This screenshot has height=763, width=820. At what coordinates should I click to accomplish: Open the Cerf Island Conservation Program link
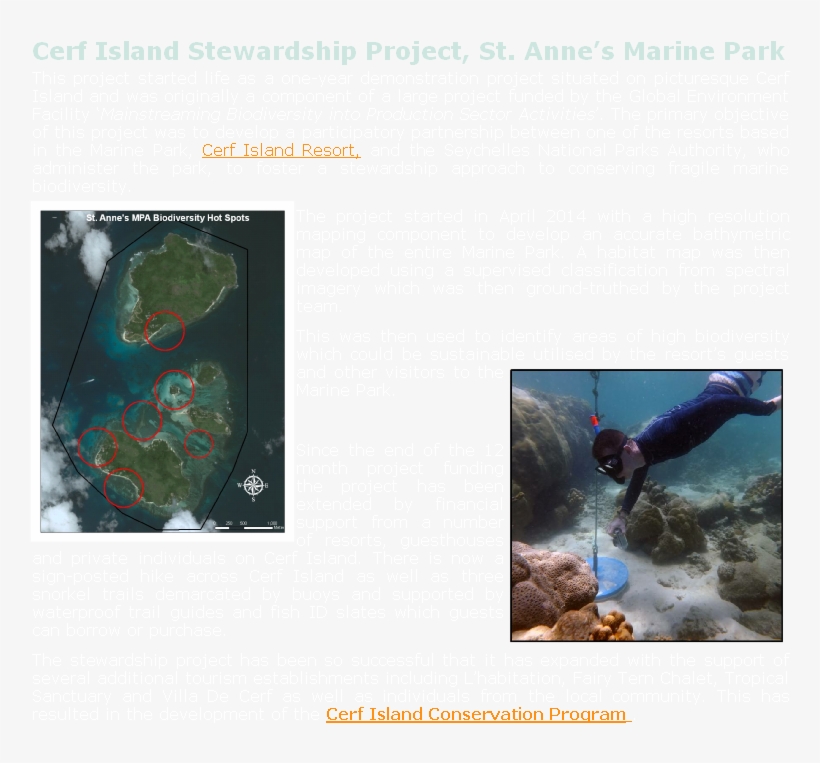pyautogui.click(x=477, y=714)
